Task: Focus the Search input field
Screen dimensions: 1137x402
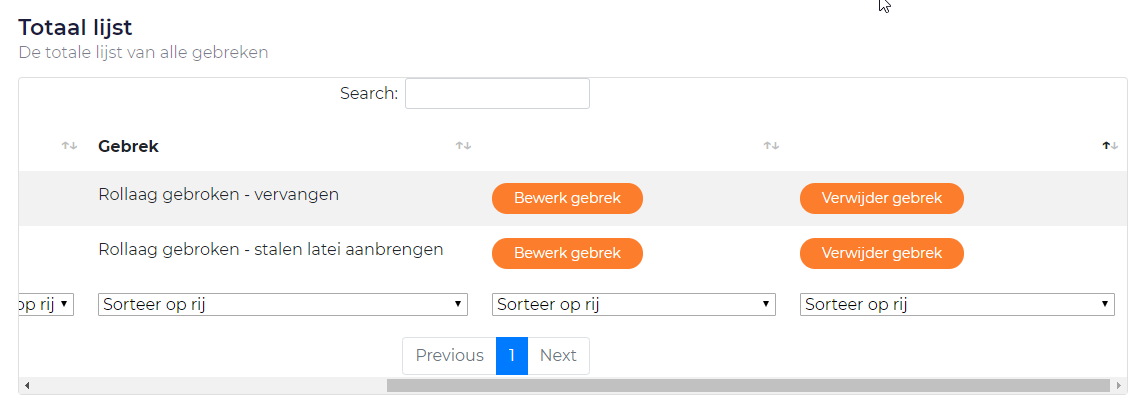Action: point(497,94)
